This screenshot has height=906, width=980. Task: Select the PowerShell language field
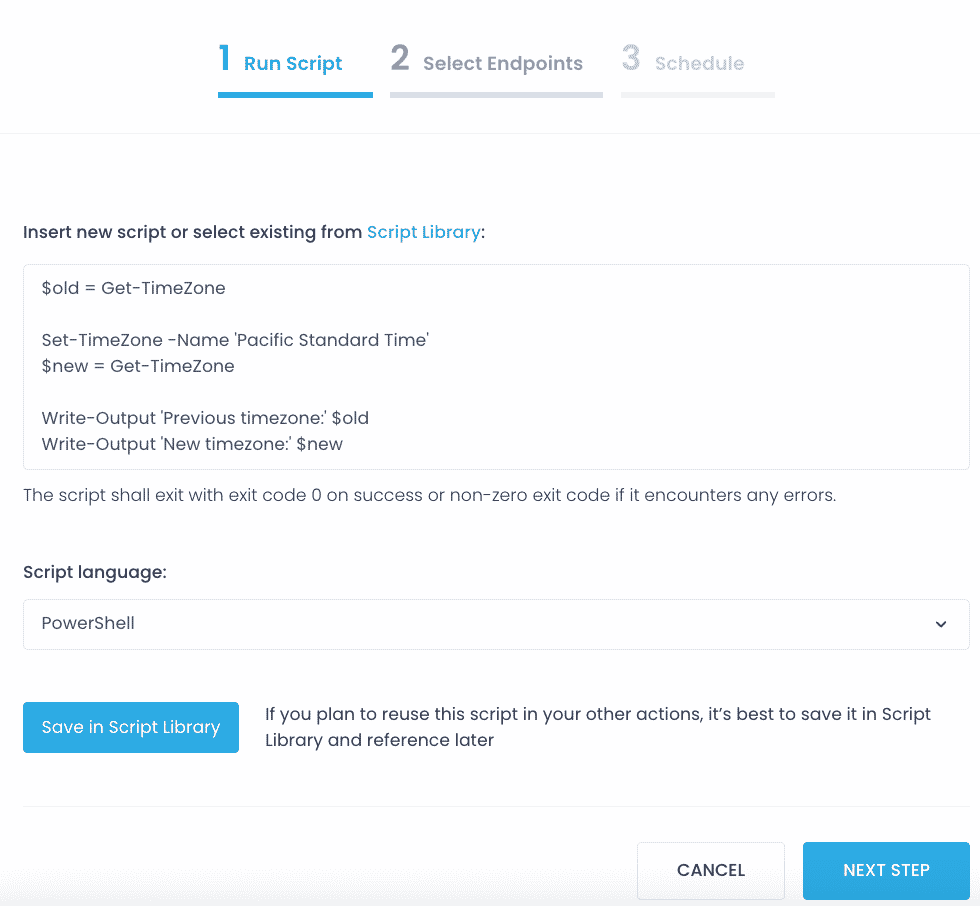[480, 624]
